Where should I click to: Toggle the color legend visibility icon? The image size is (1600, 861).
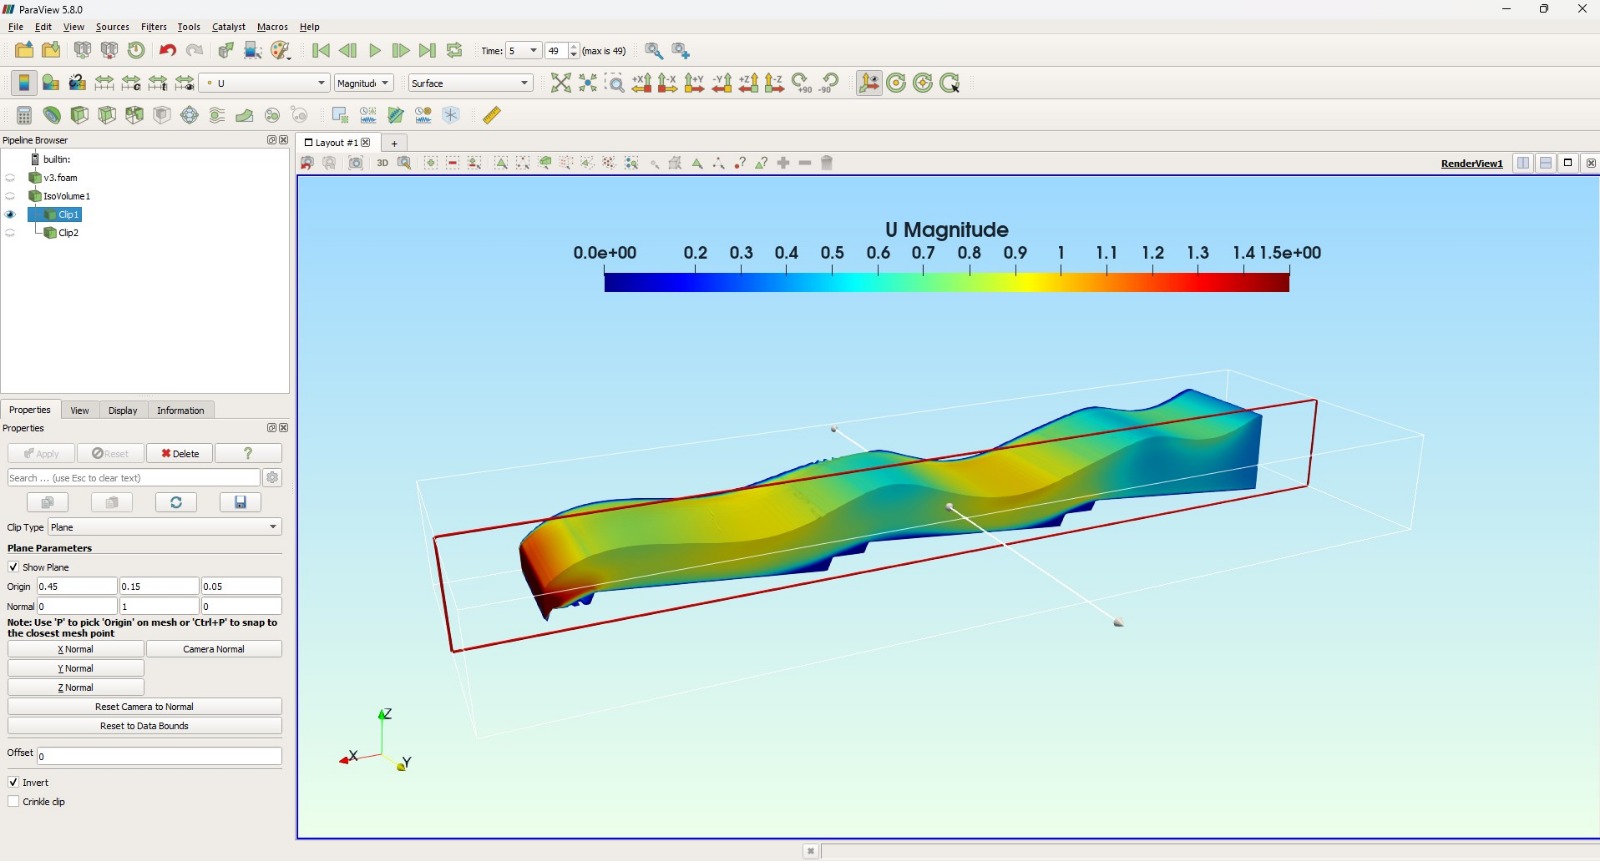pos(24,84)
